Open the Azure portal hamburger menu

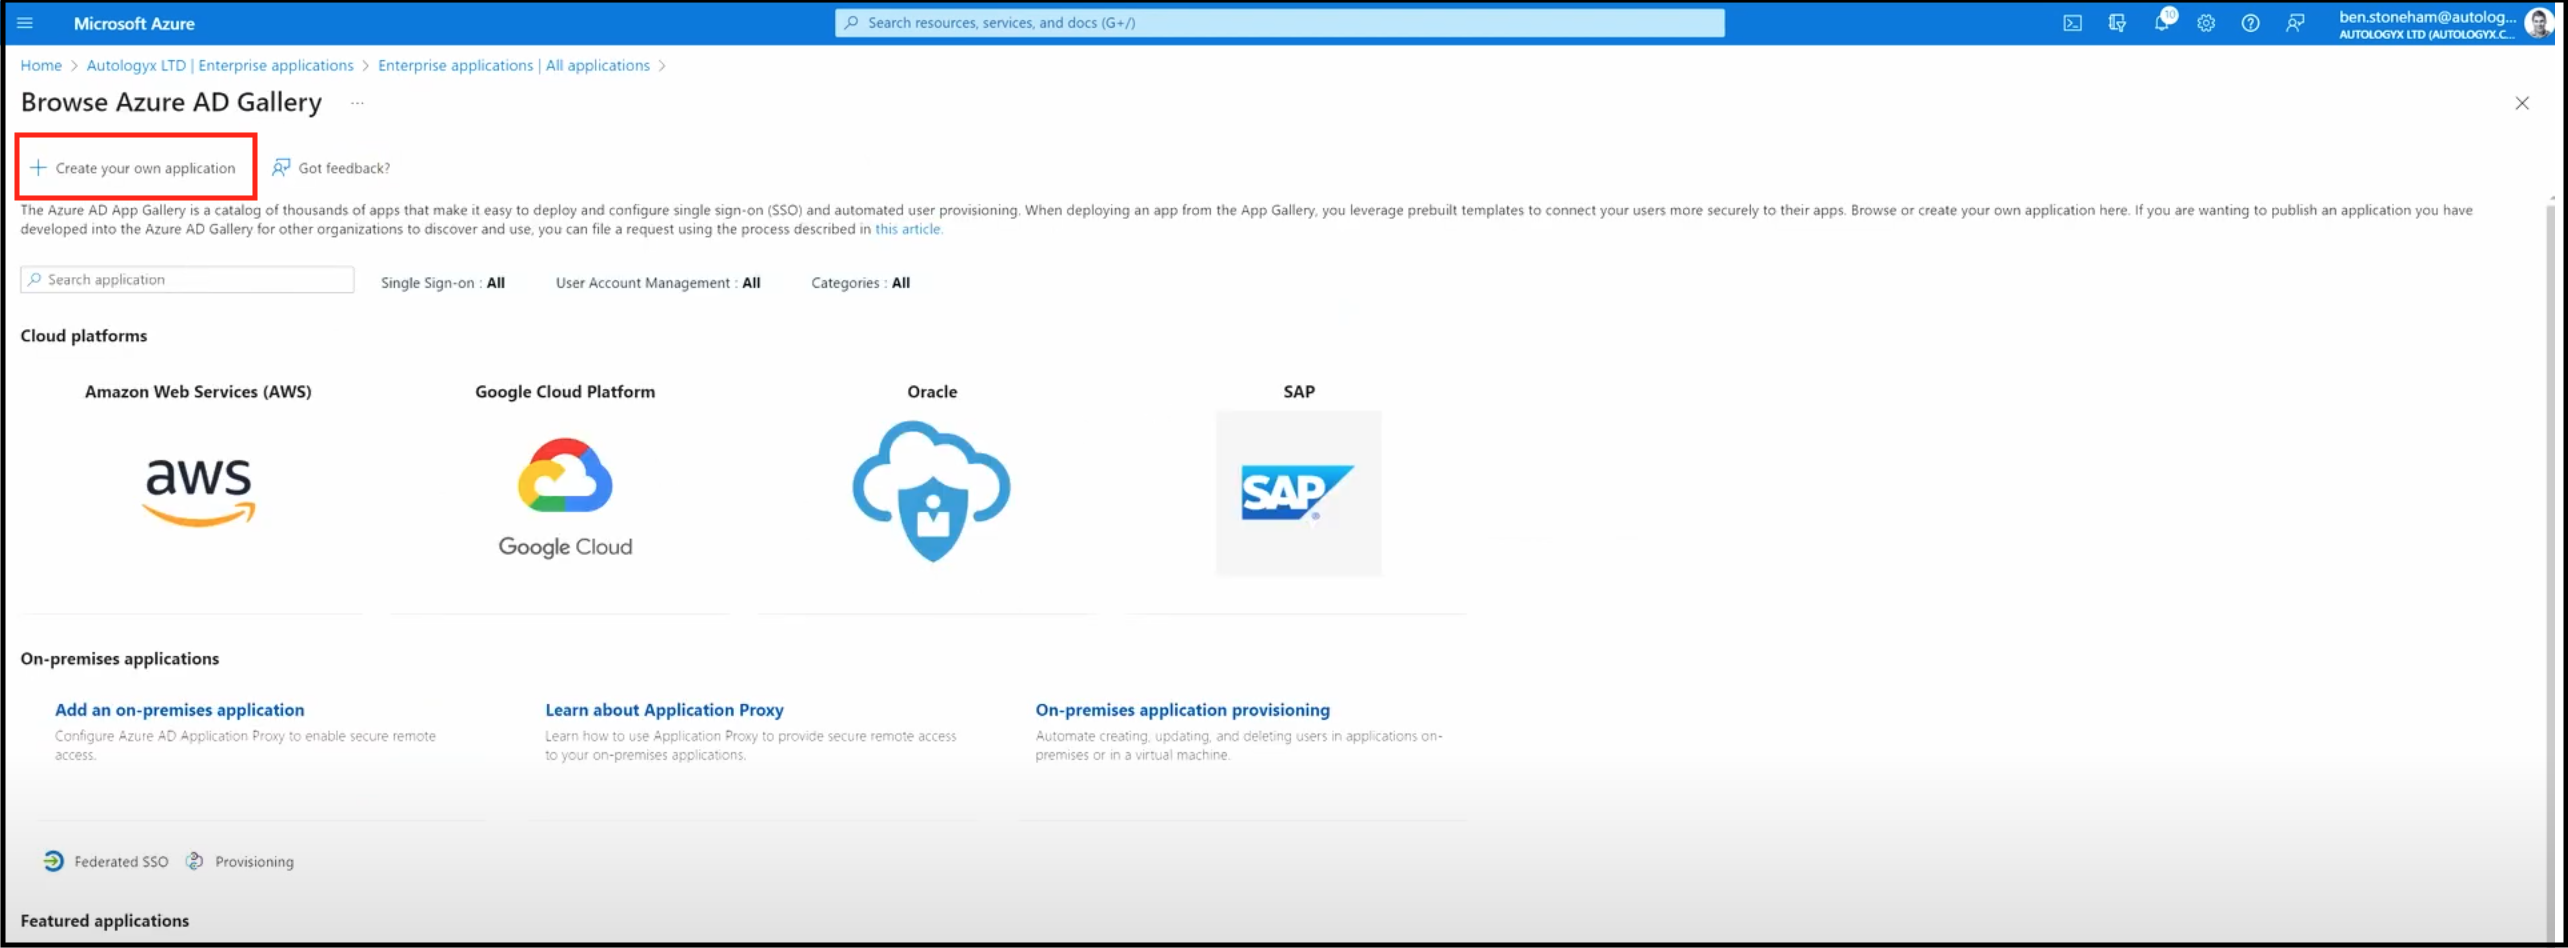[25, 23]
